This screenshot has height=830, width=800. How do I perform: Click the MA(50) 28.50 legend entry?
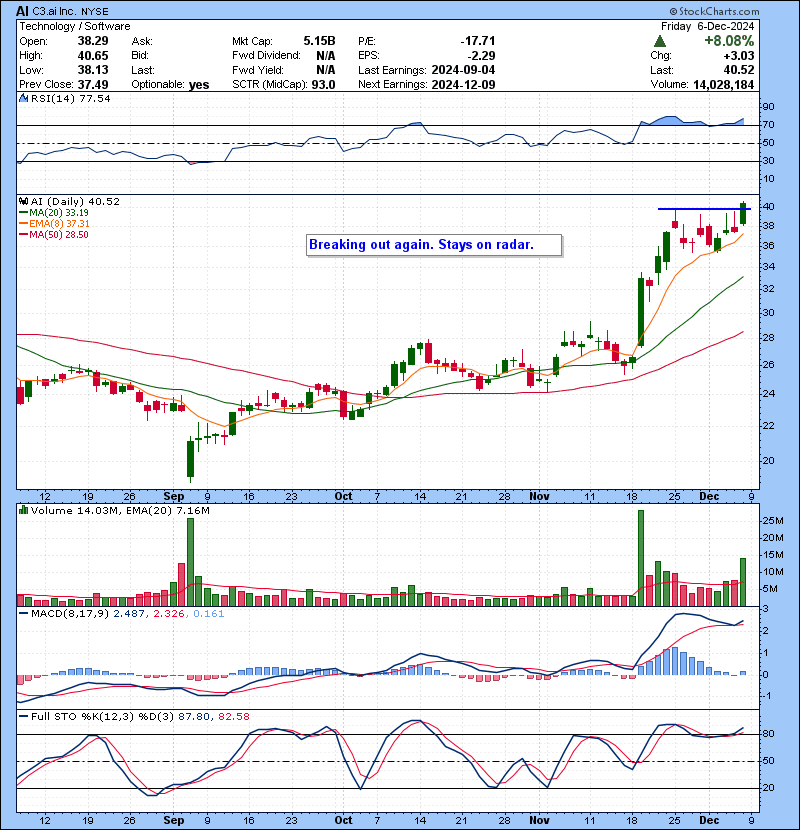(54, 235)
